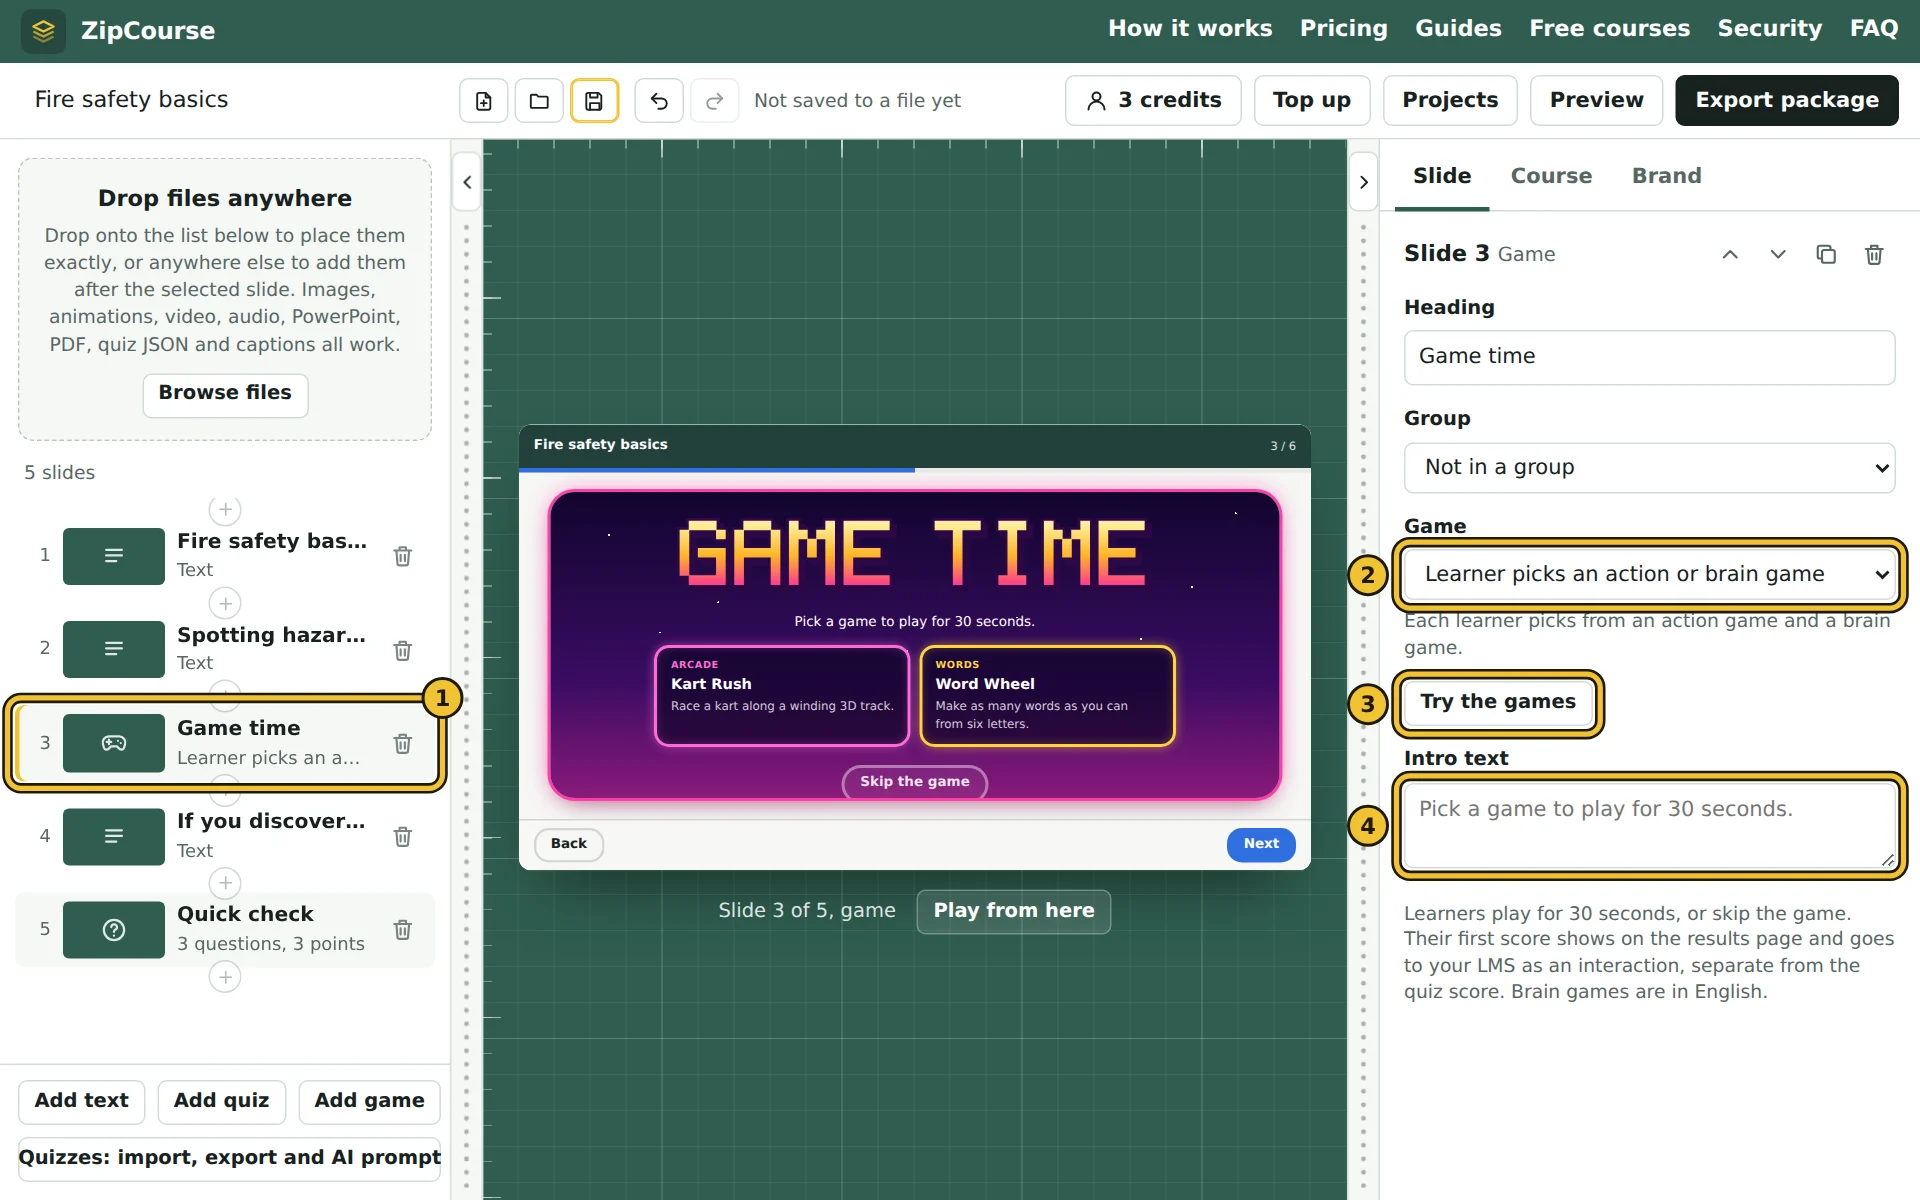The width and height of the screenshot is (1920, 1200).
Task: Click Browse files
Action: [x=225, y=394]
